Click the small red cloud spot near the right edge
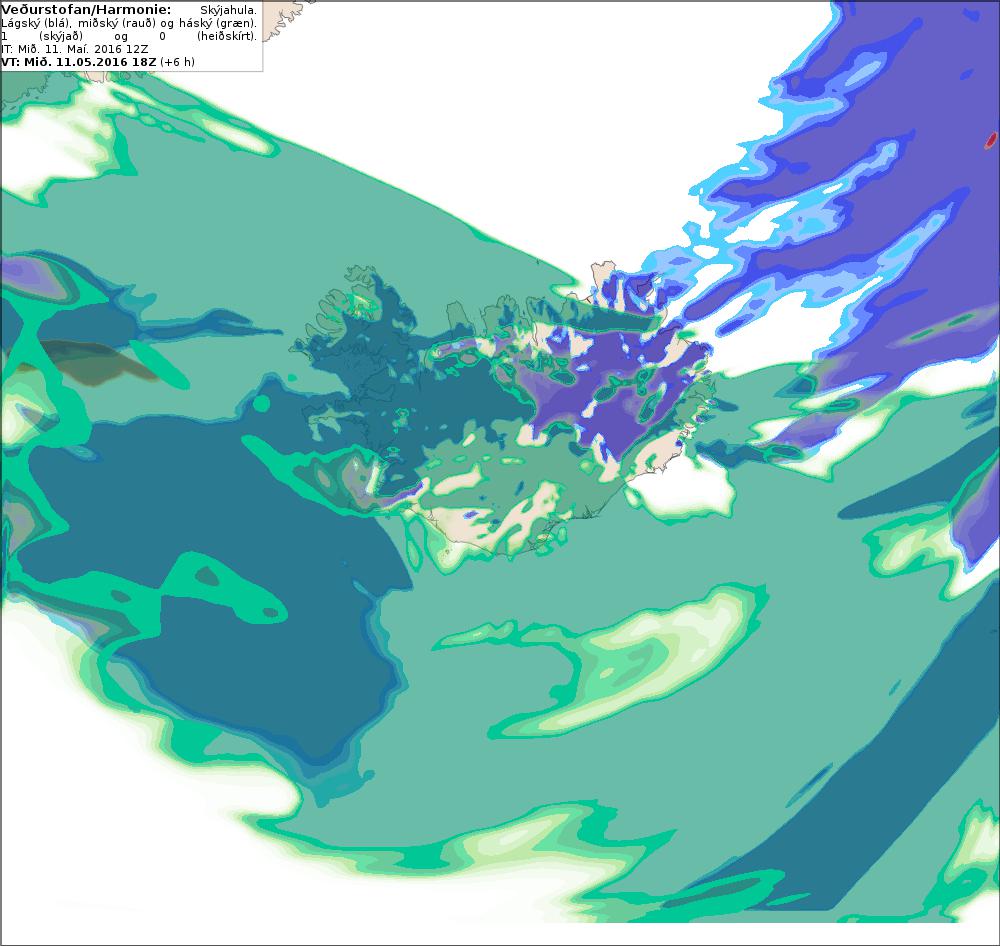 pyautogui.click(x=990, y=140)
